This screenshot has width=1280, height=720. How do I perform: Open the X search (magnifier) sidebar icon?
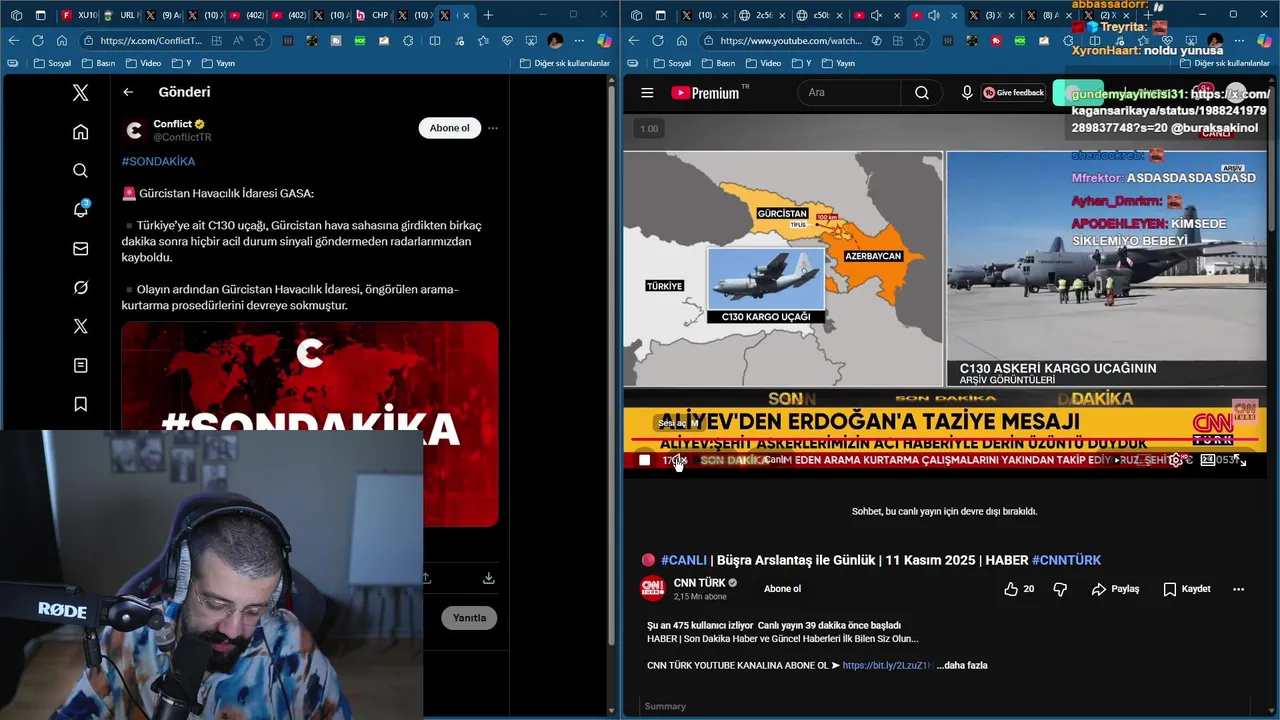pos(81,171)
